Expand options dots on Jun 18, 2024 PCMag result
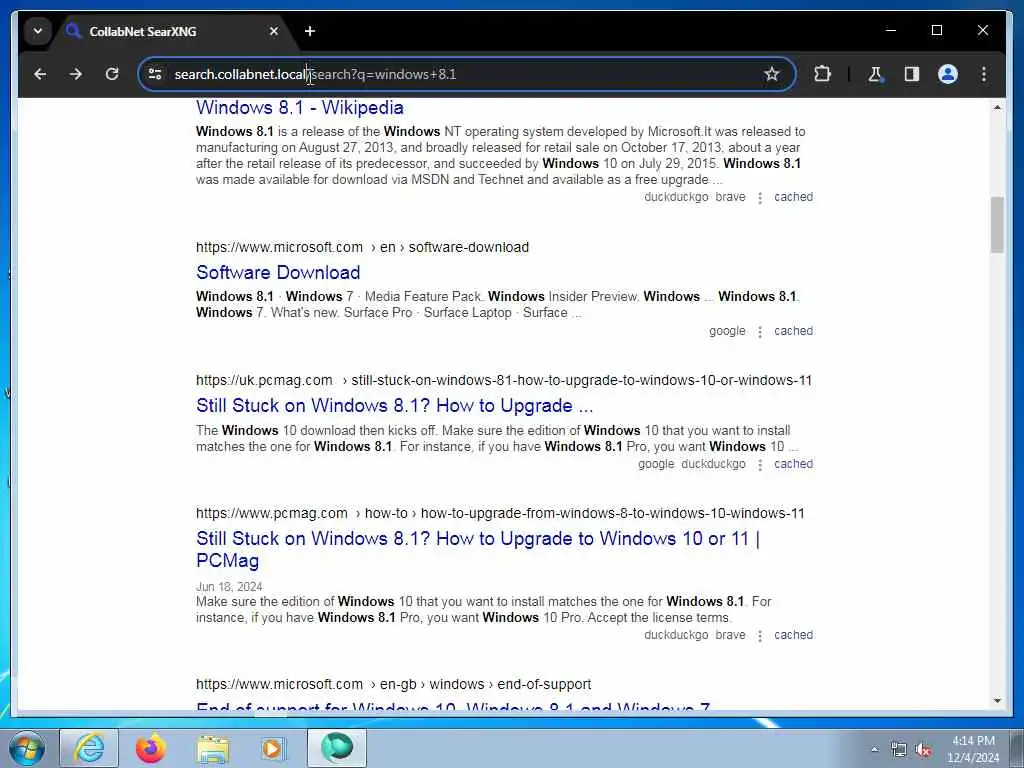The width and height of the screenshot is (1024, 768). click(x=760, y=636)
